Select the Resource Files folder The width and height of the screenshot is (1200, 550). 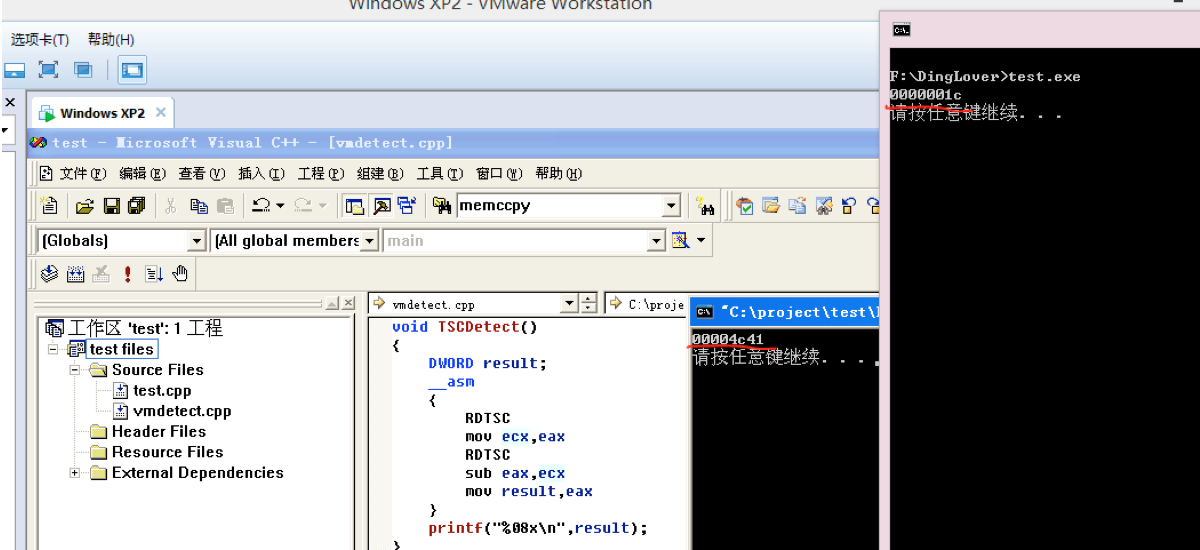point(167,452)
